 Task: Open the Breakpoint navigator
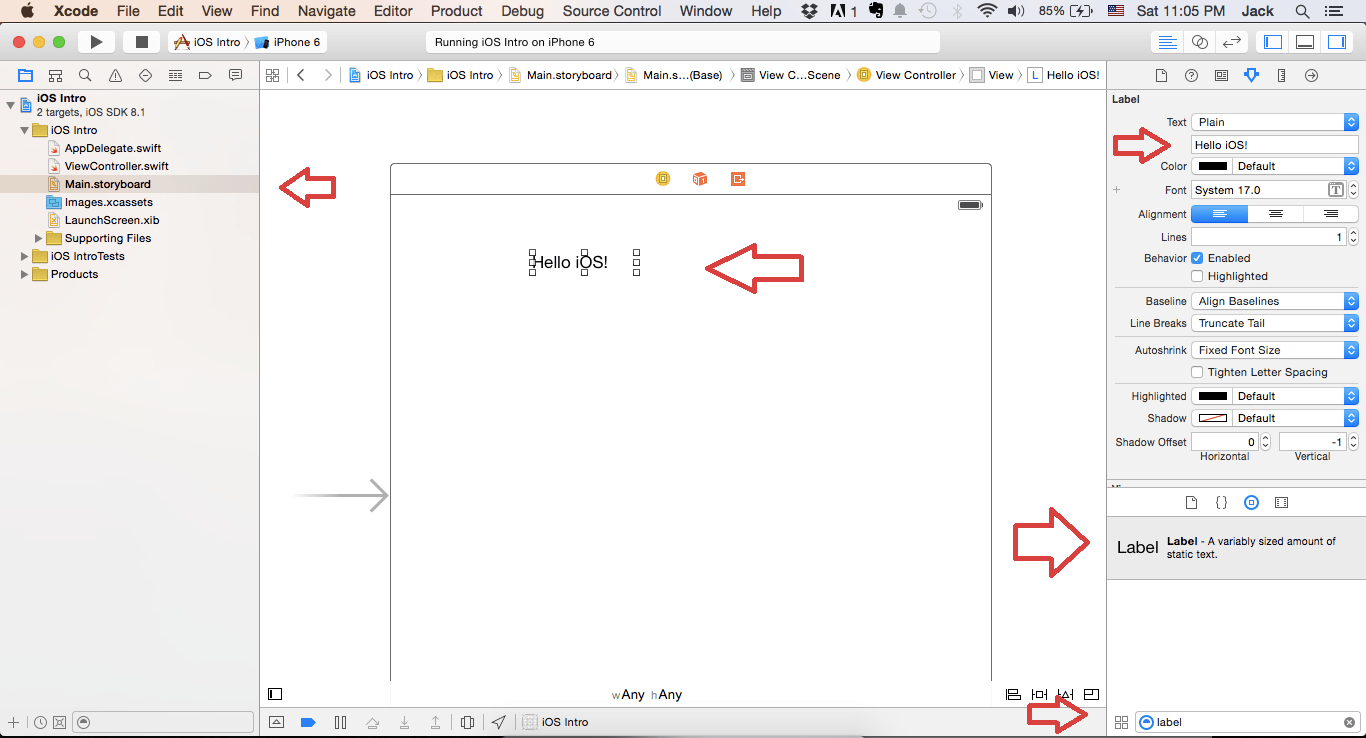205,75
